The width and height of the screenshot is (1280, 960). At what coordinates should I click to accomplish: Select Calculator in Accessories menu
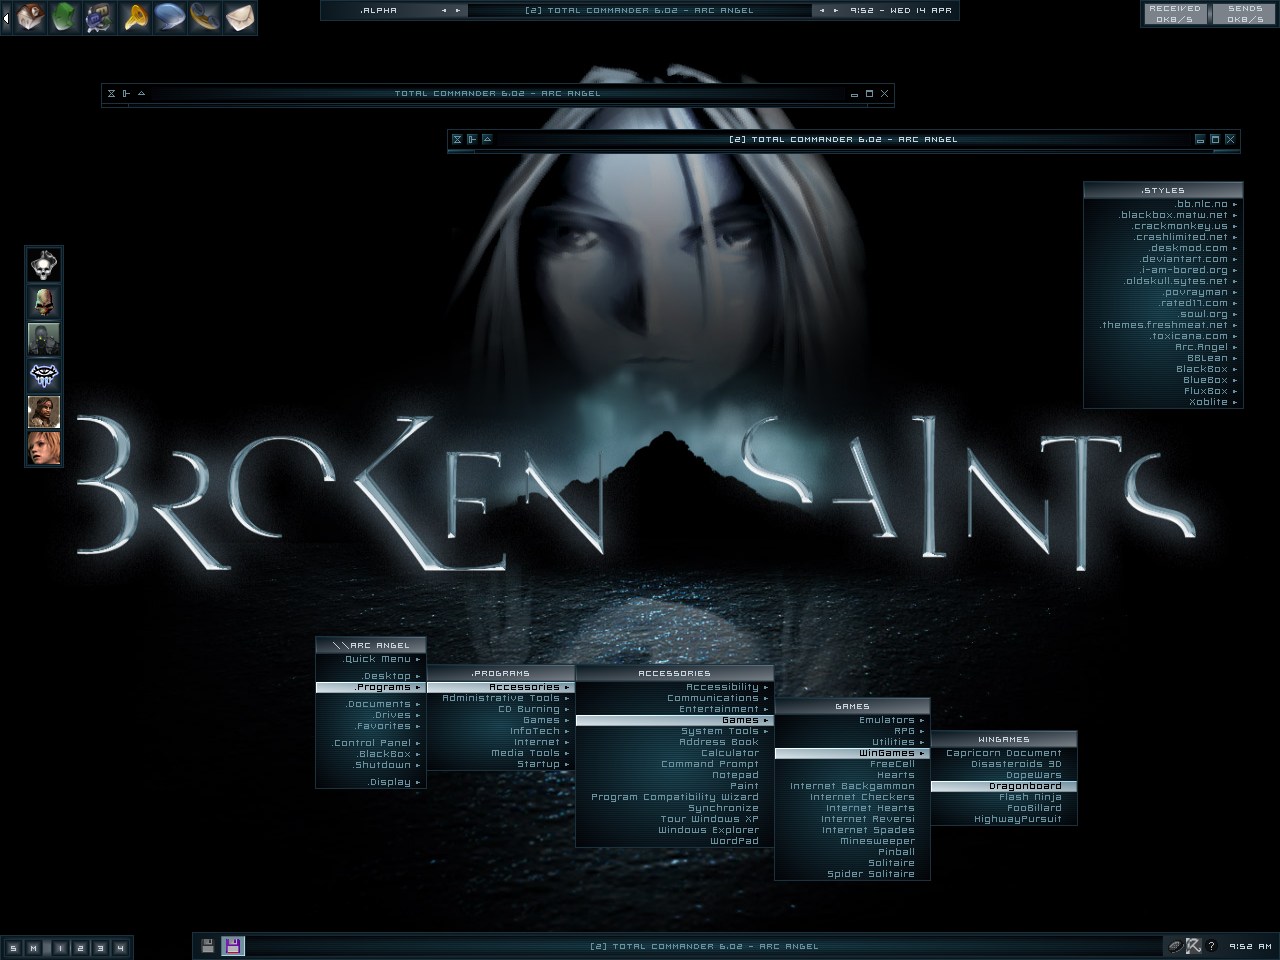coord(674,753)
